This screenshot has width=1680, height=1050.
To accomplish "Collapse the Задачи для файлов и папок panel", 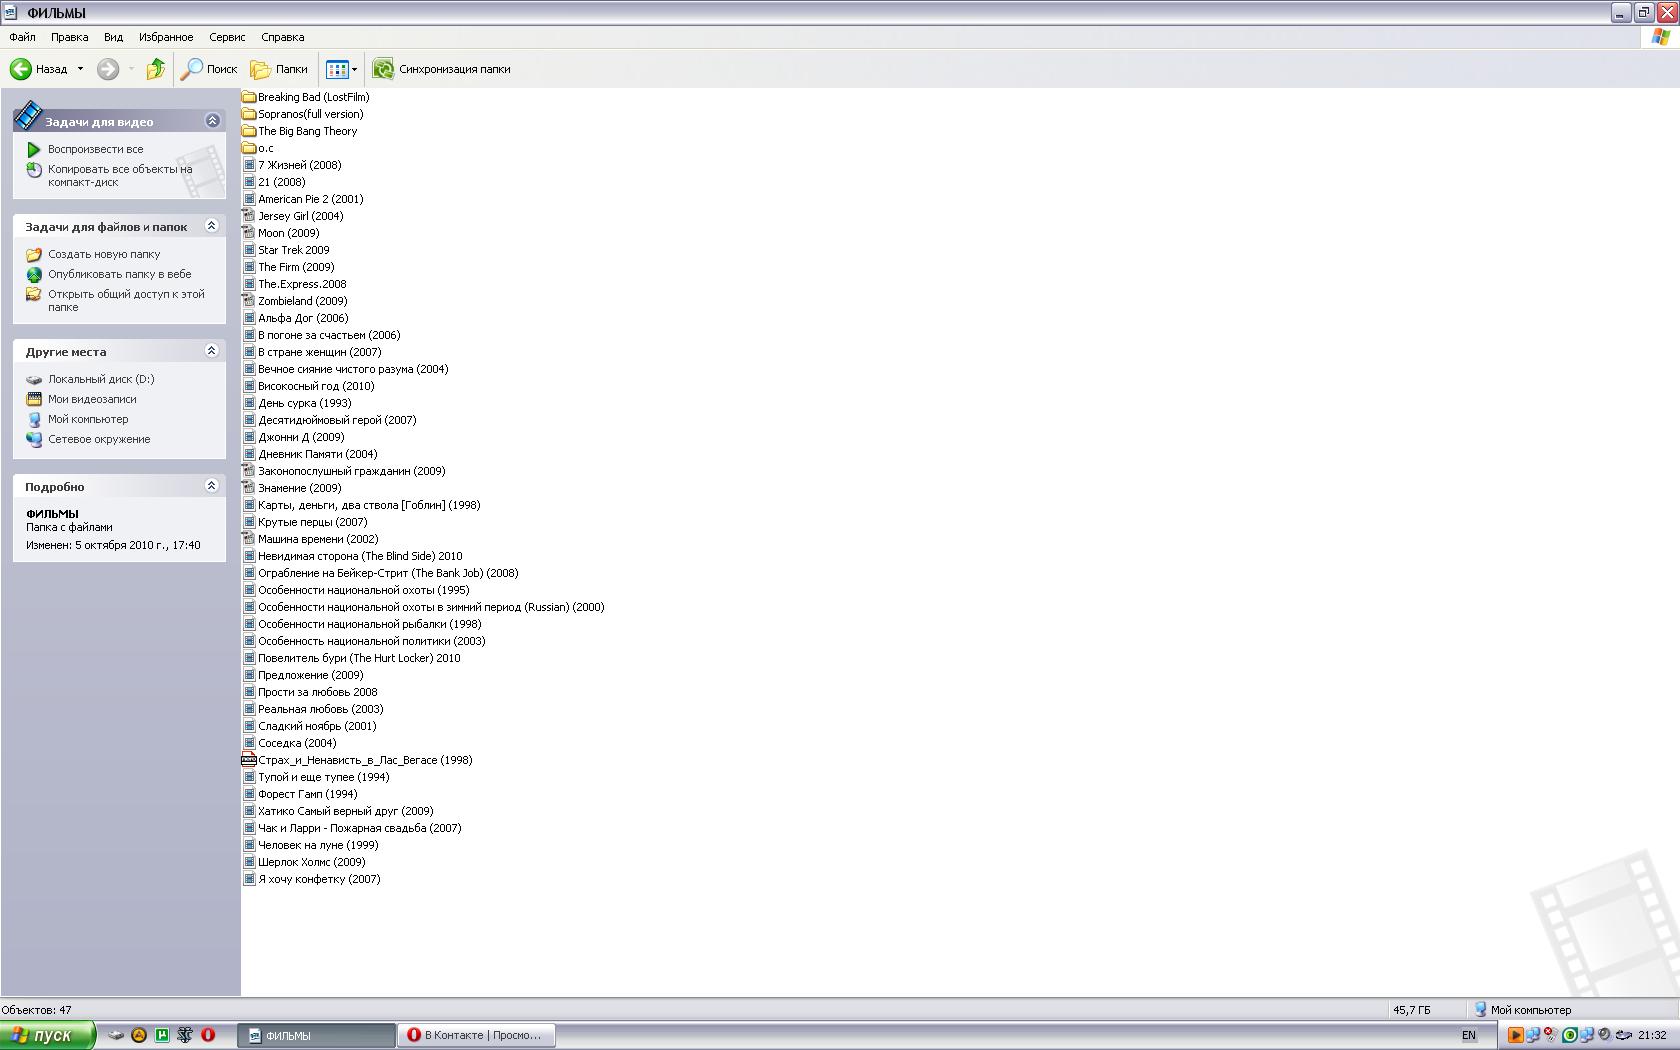I will pos(212,226).
